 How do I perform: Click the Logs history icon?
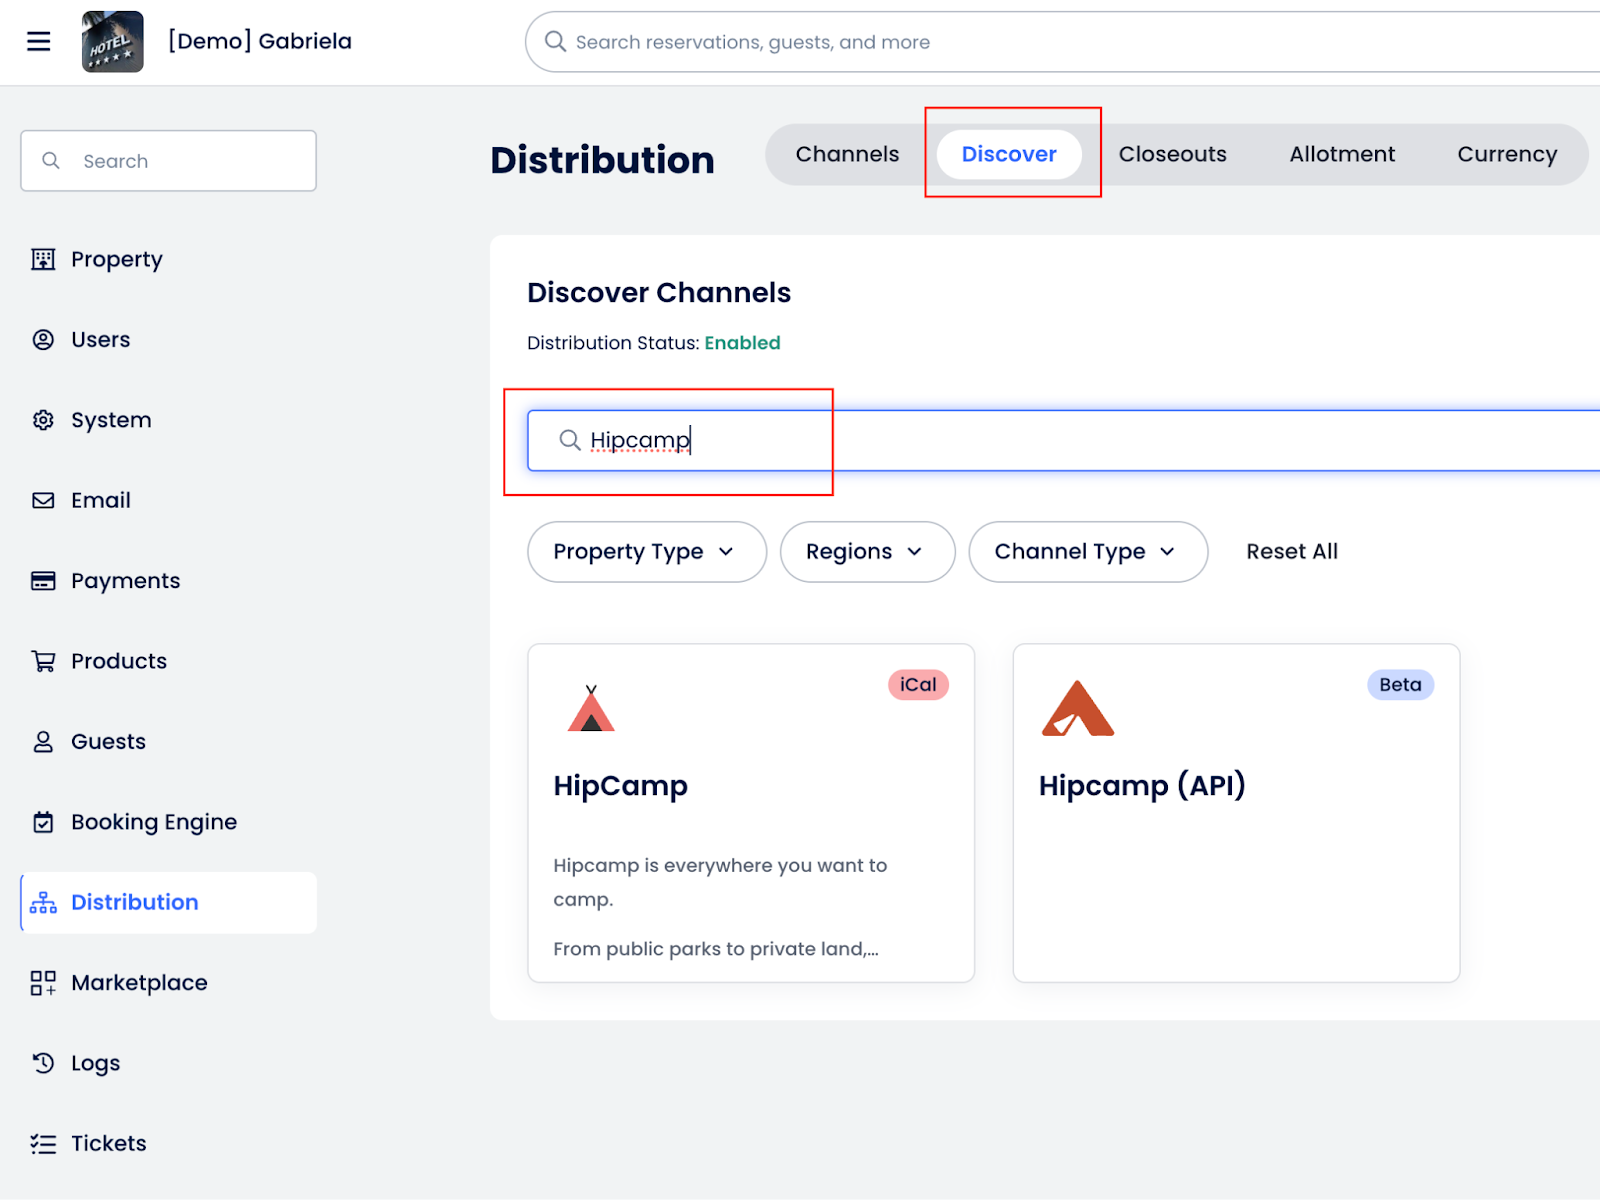point(43,1063)
